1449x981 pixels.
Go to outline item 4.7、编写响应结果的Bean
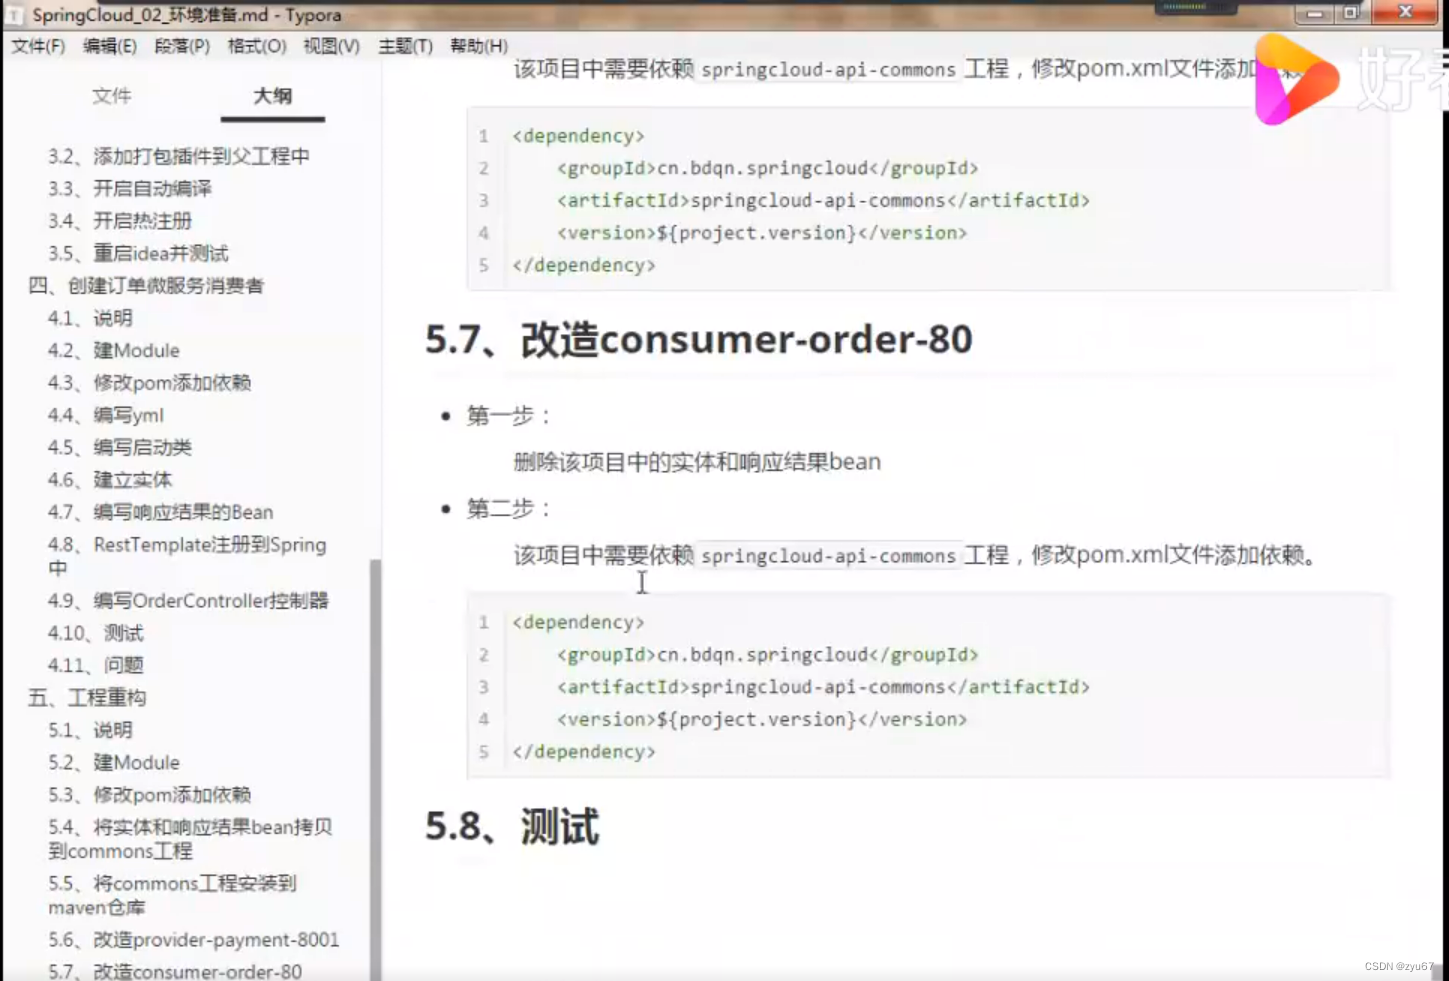(x=161, y=512)
